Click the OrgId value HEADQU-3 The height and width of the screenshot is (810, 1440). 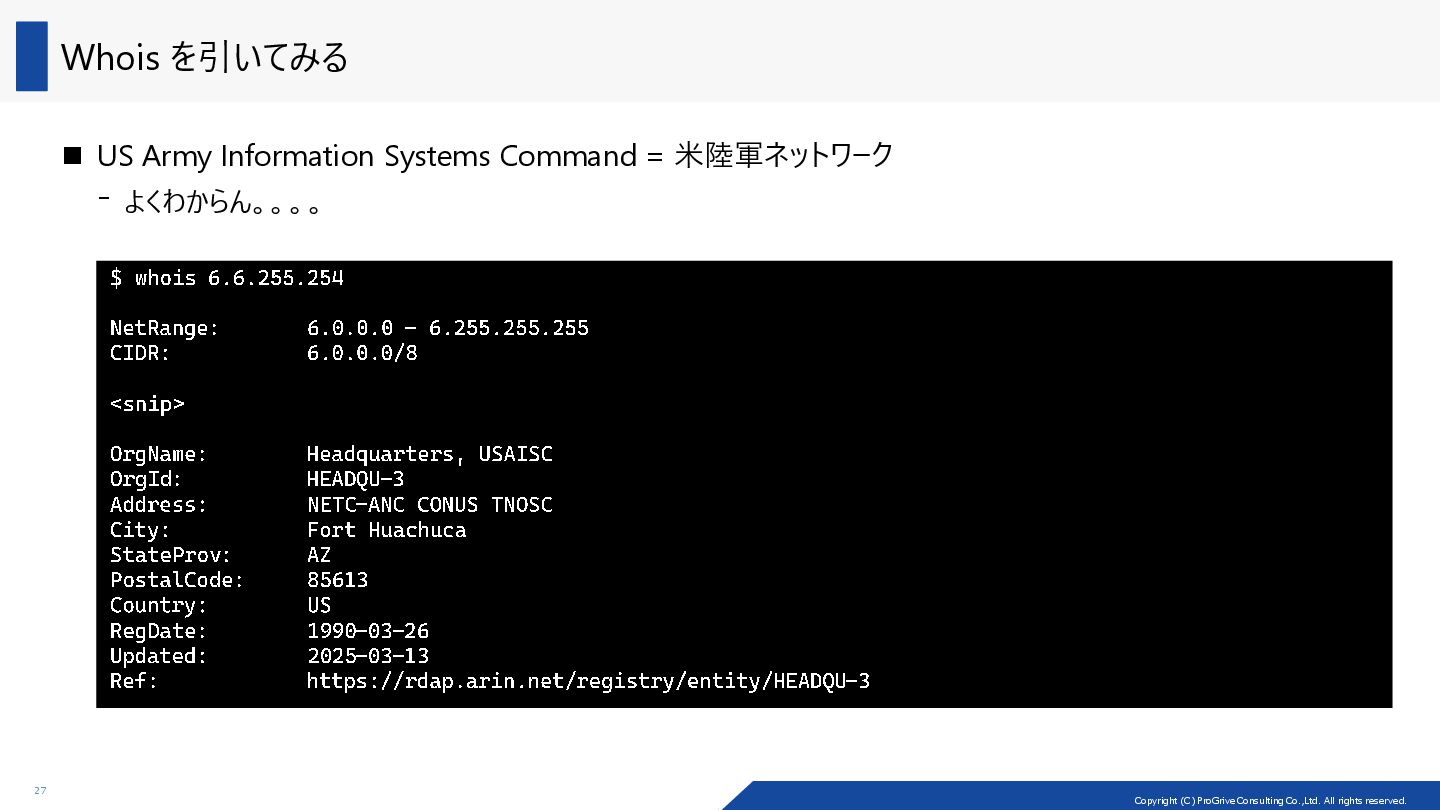(x=355, y=480)
